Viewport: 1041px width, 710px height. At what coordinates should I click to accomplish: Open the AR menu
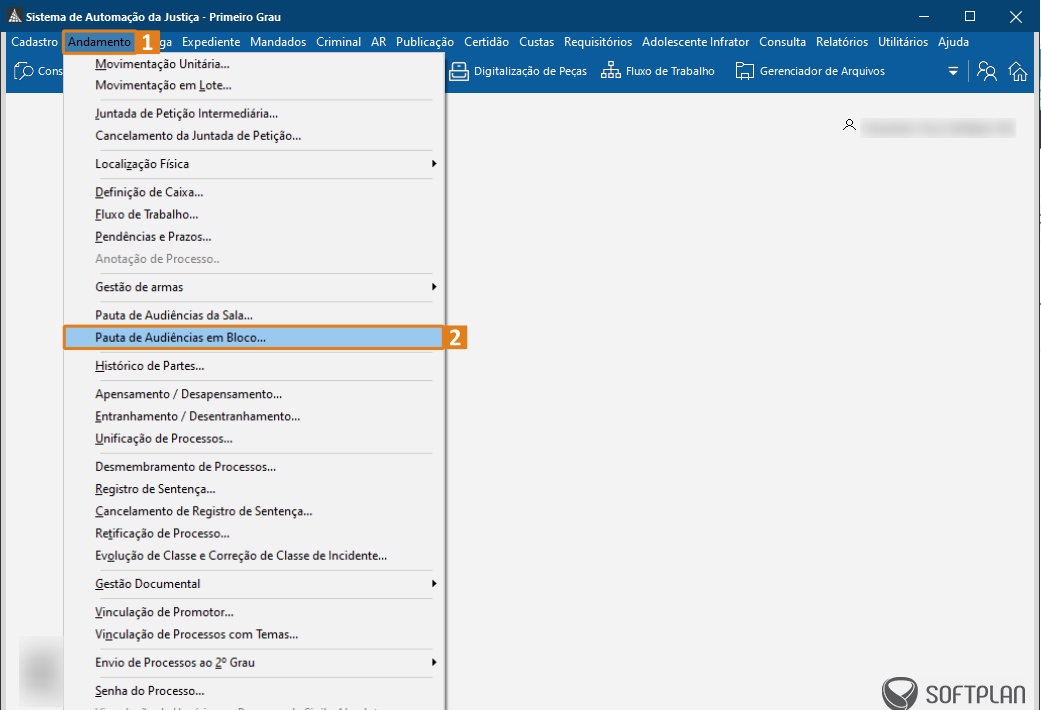pyautogui.click(x=378, y=42)
